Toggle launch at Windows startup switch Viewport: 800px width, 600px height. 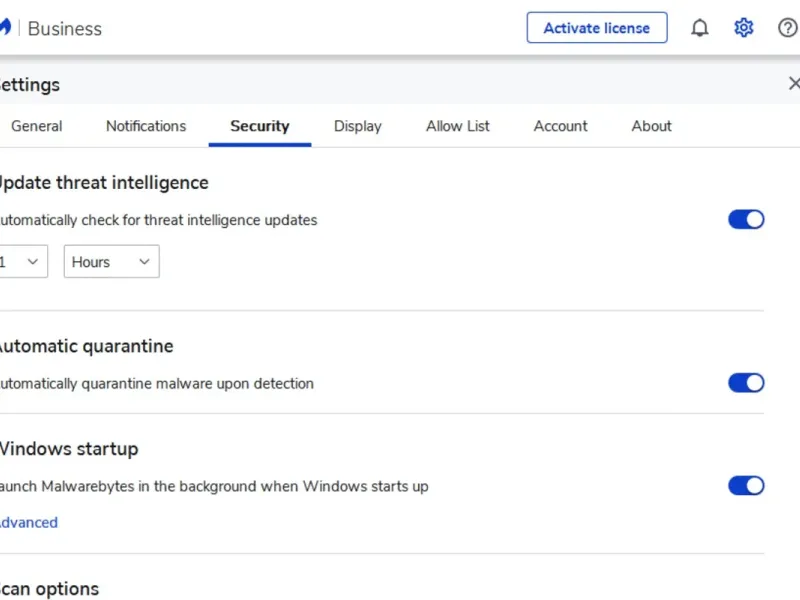pyautogui.click(x=746, y=486)
